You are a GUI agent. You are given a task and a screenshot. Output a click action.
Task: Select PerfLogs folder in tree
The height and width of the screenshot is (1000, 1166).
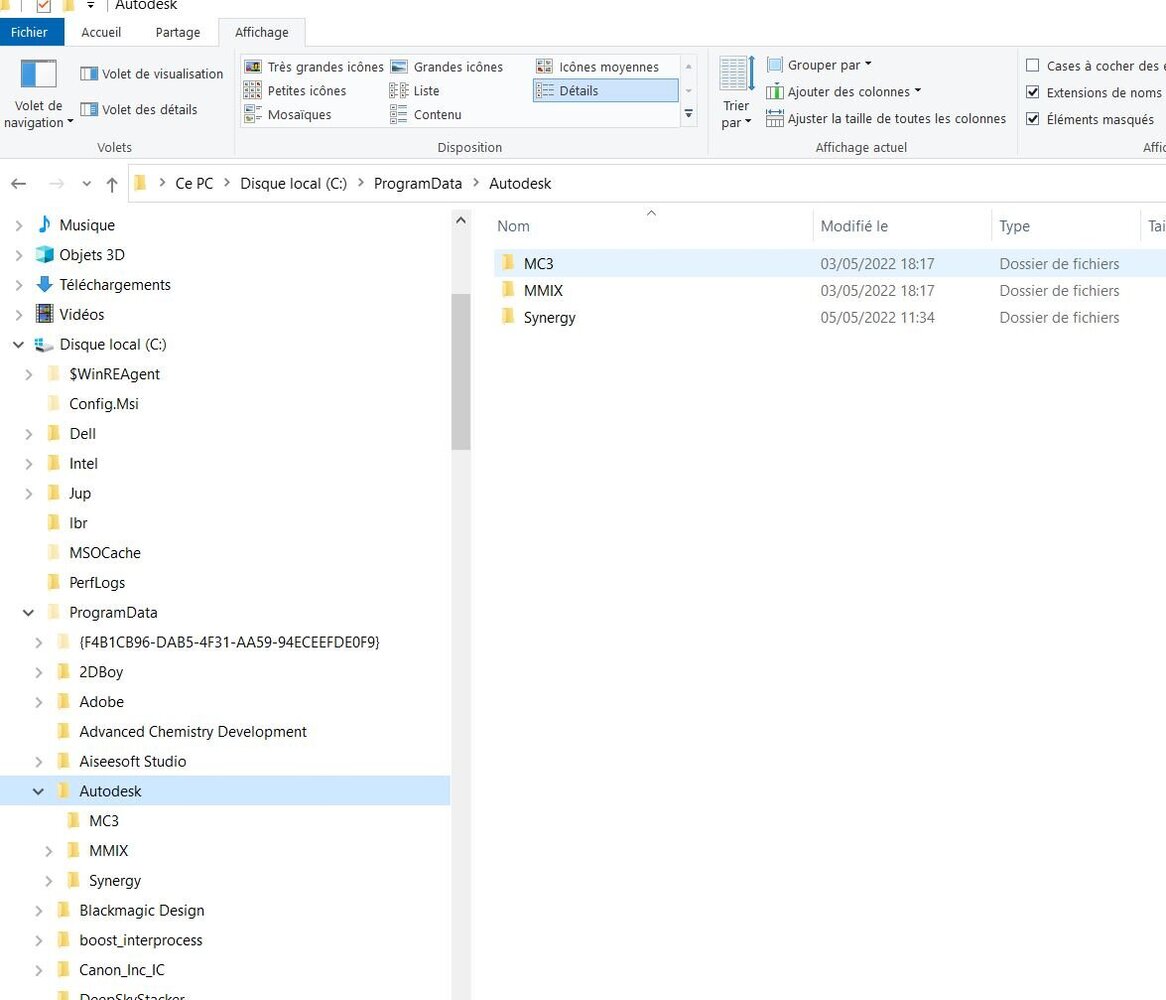pos(97,582)
